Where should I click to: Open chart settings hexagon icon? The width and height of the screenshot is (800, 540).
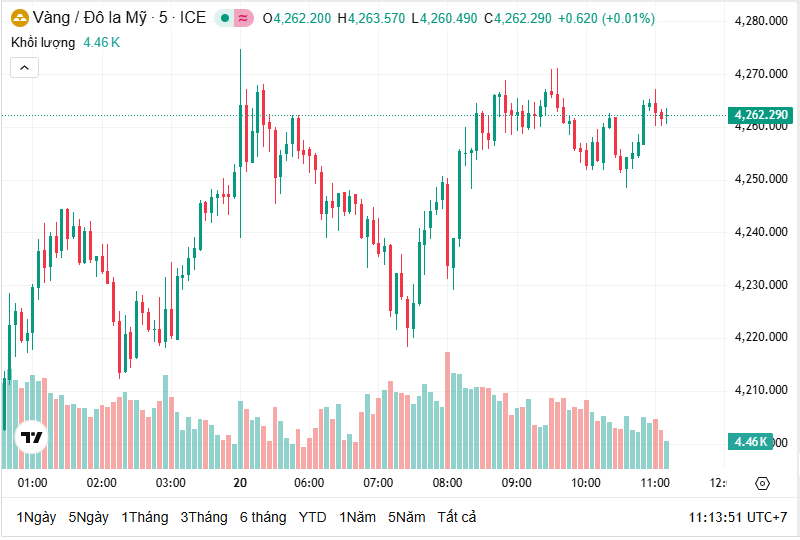(x=762, y=483)
